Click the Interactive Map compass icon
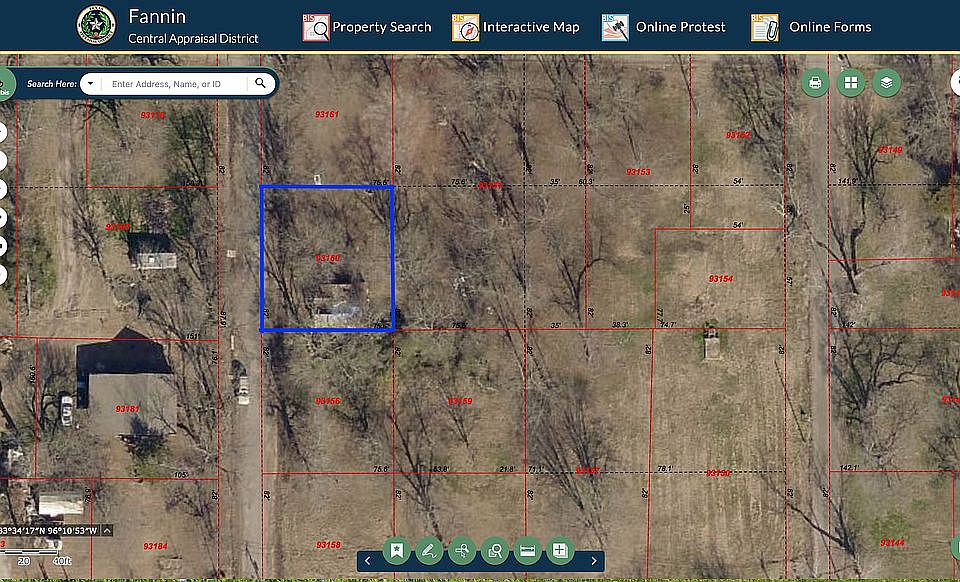The height and width of the screenshot is (582, 960). tap(465, 28)
